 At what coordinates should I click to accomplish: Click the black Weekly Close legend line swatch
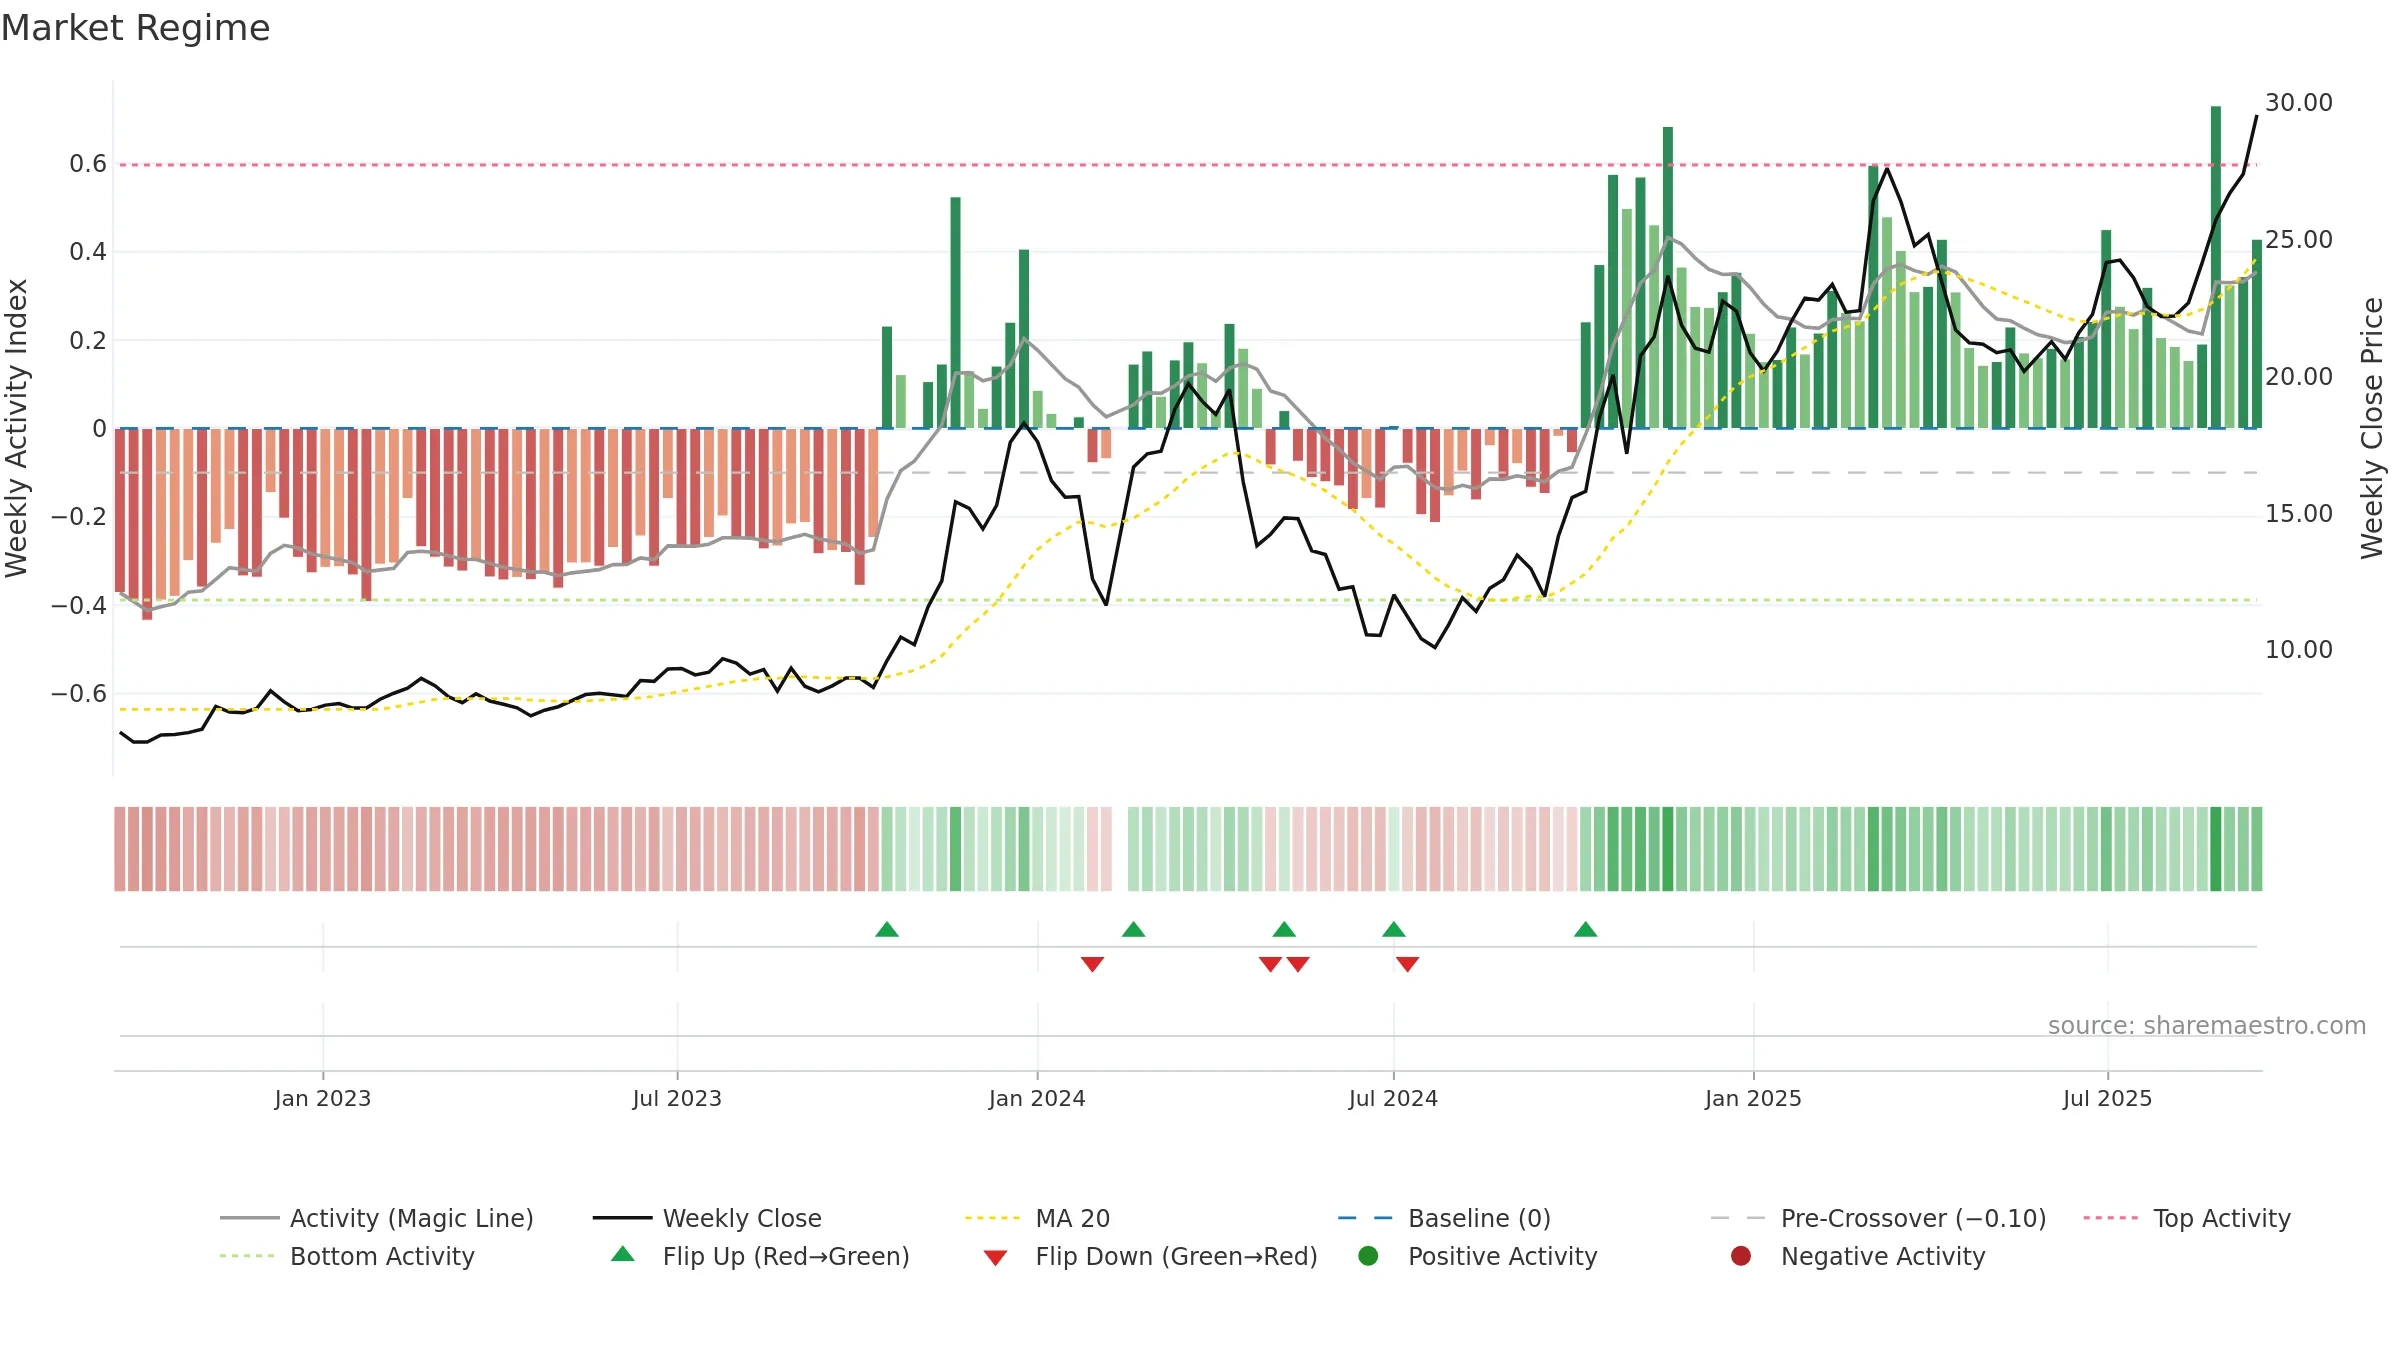click(622, 1218)
